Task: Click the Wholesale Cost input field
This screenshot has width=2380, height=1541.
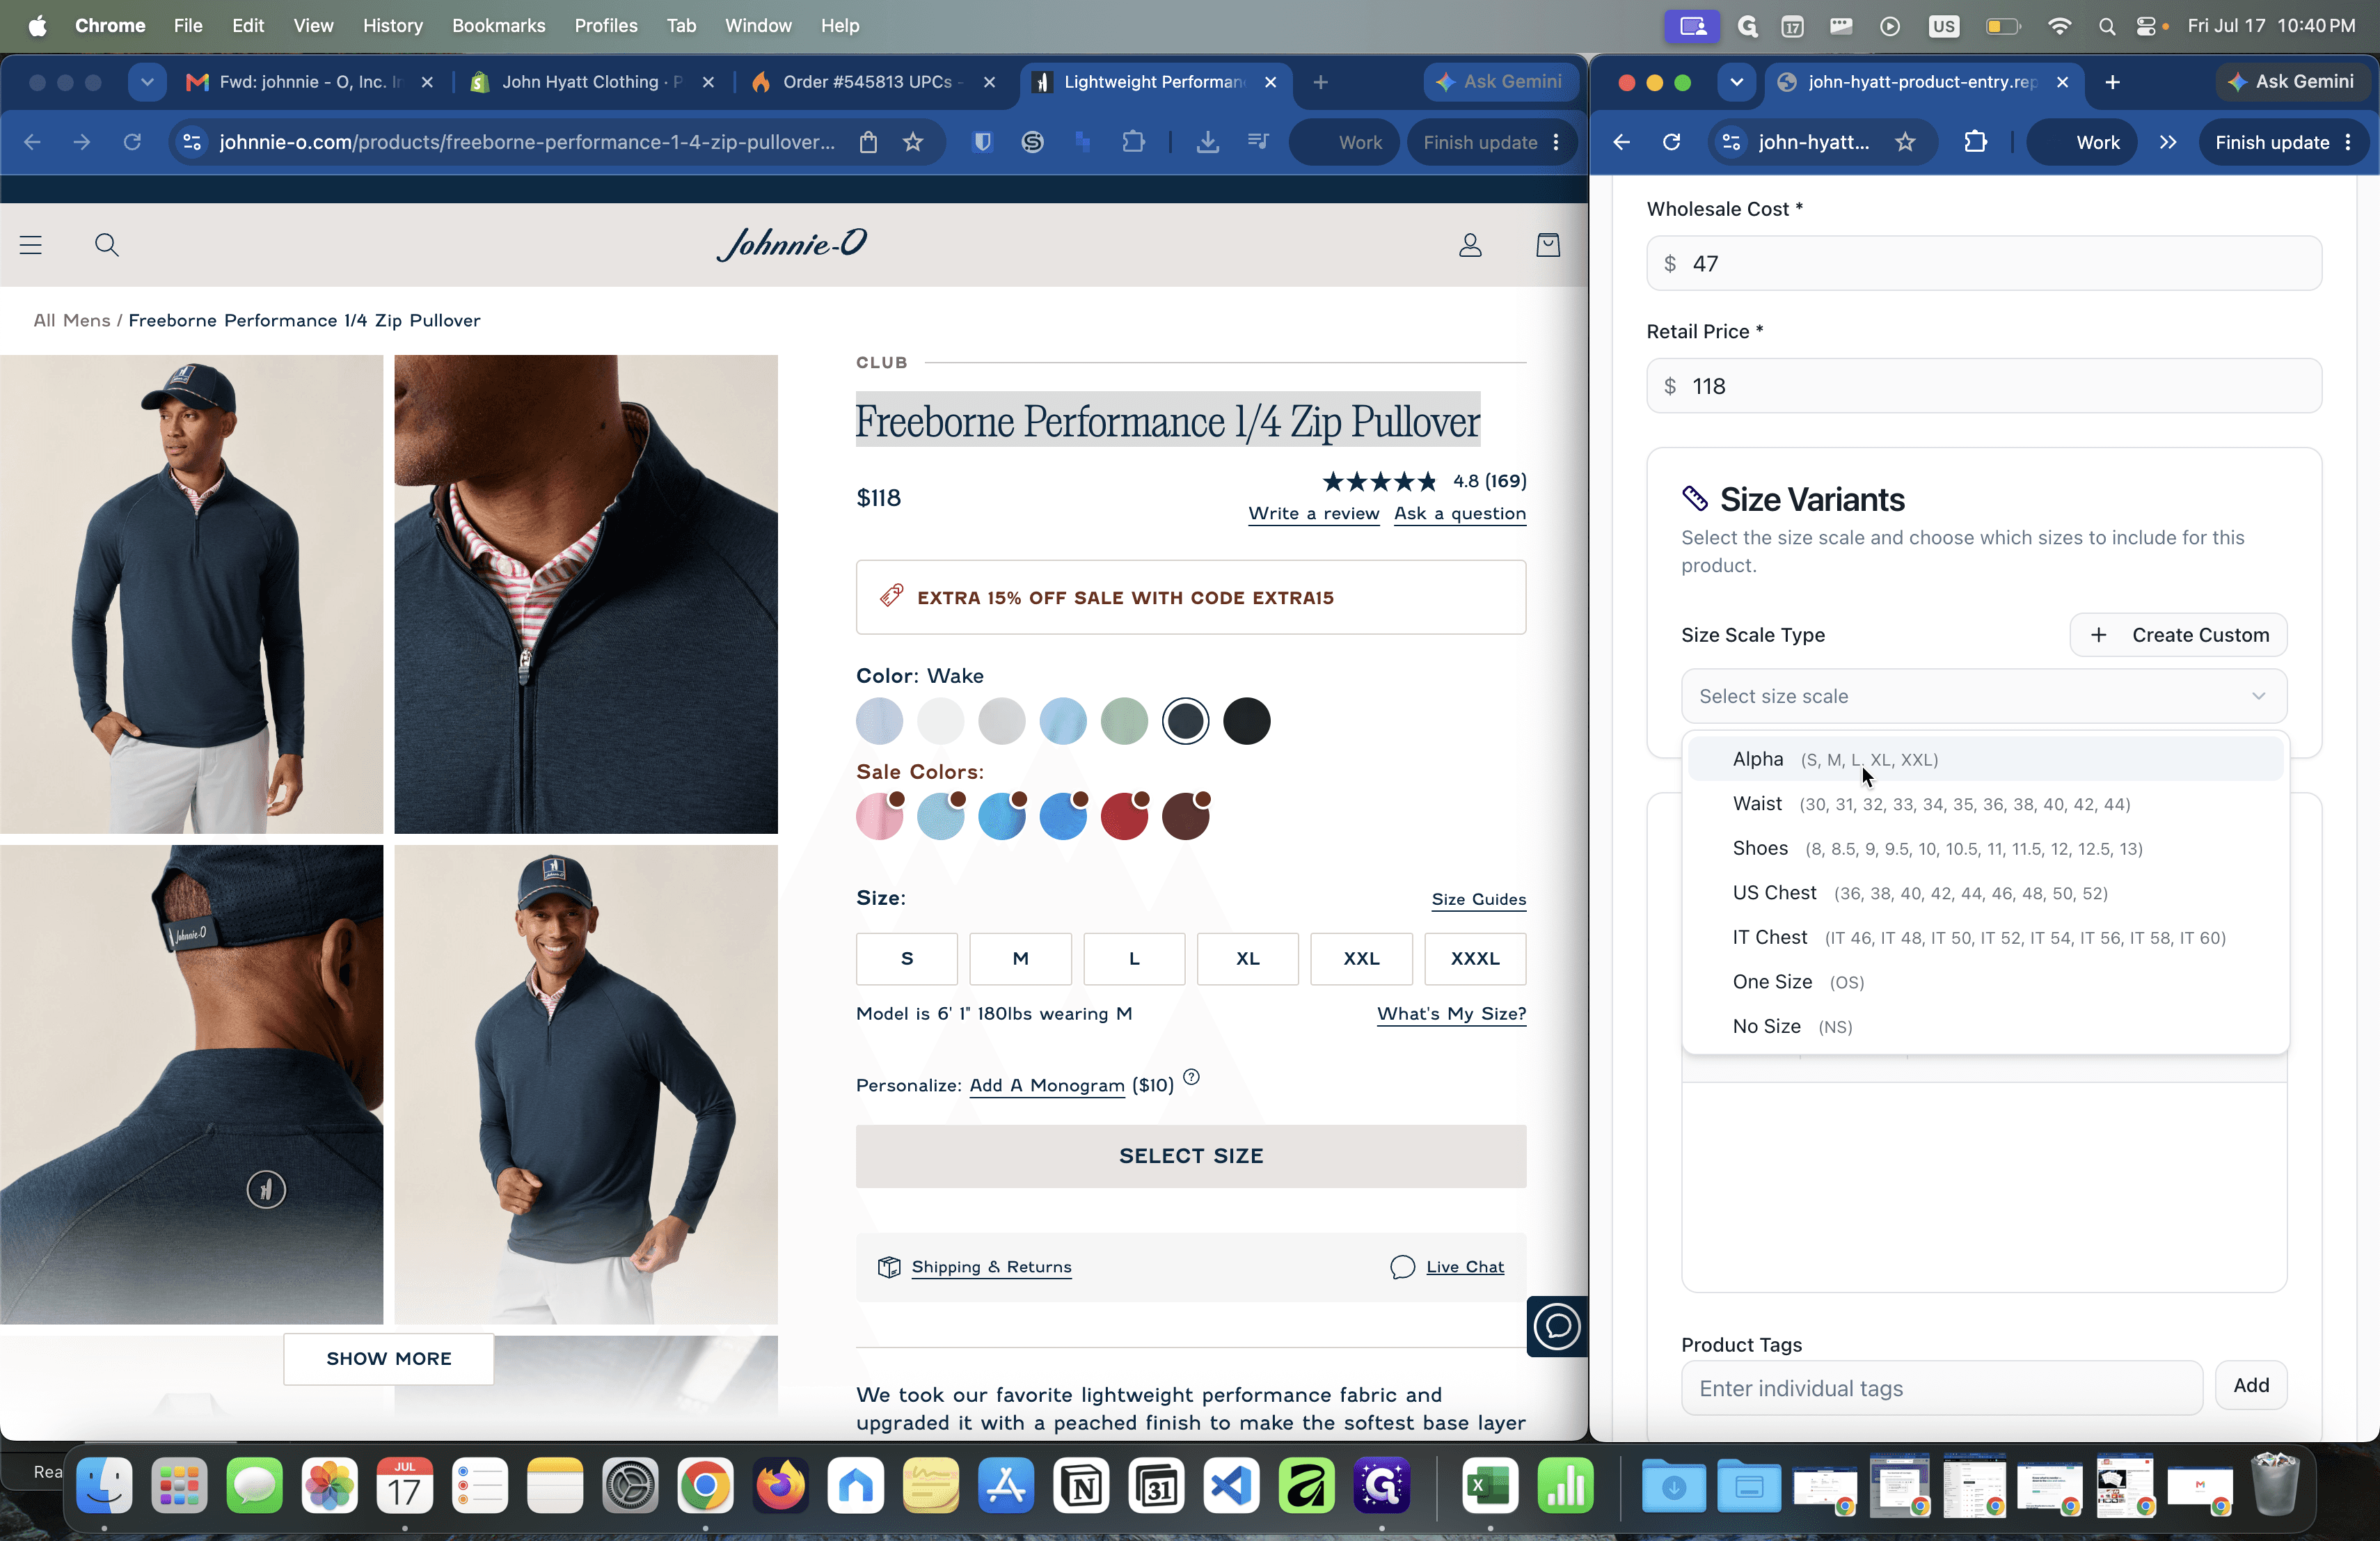Action: (1984, 263)
